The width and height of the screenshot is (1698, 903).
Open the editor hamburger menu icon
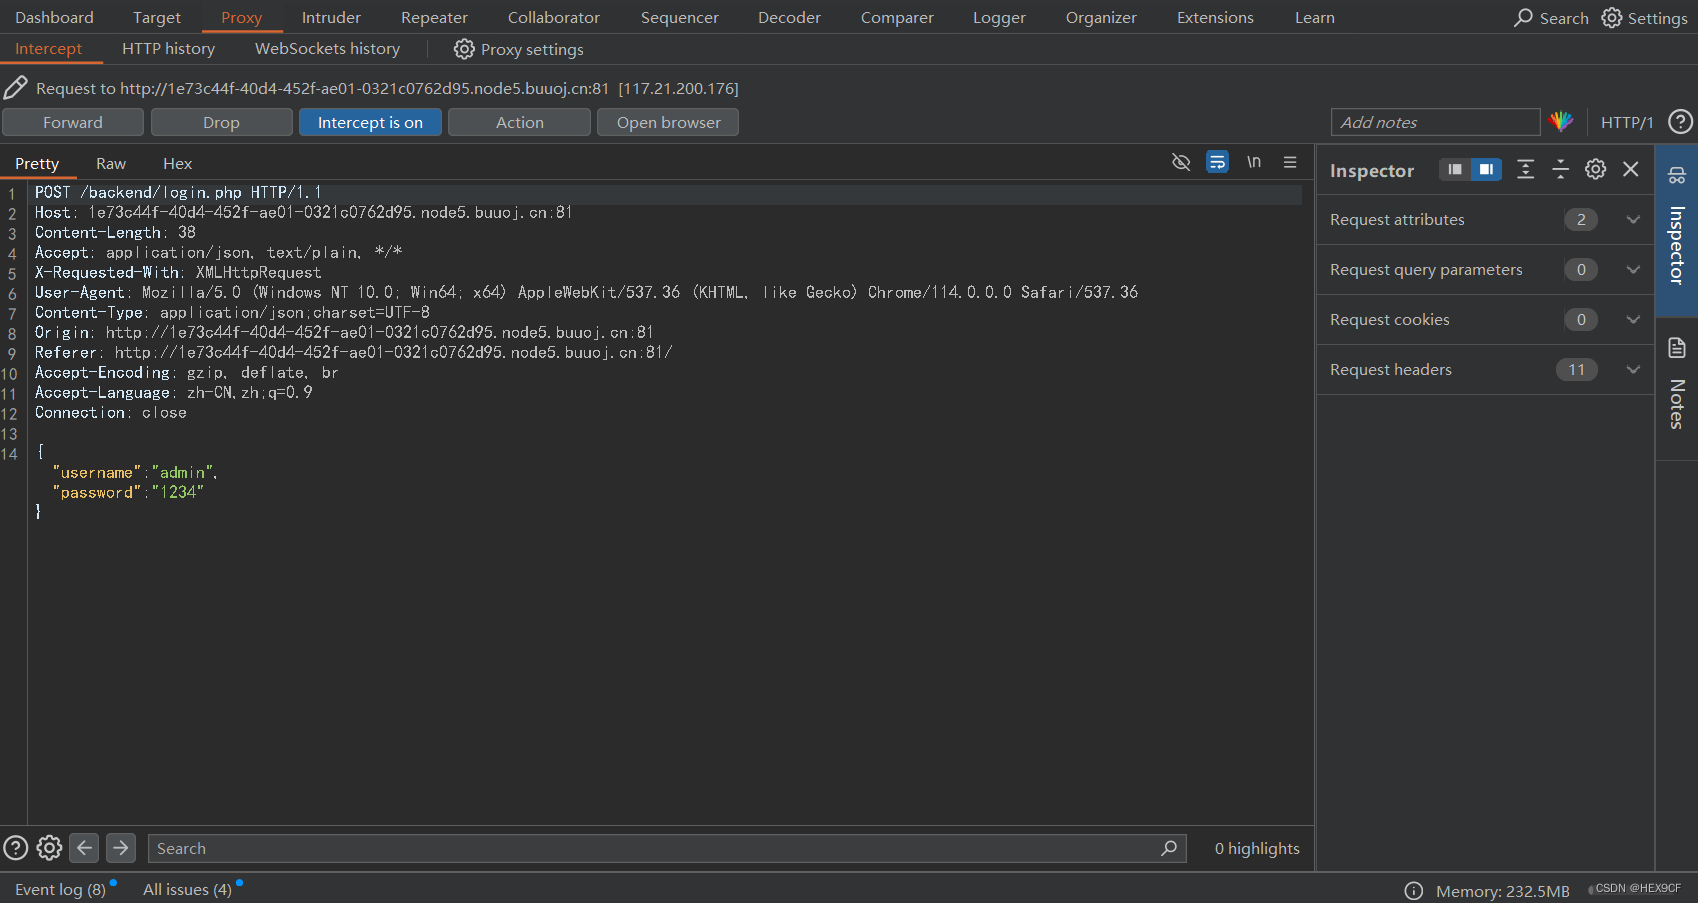[x=1290, y=161]
